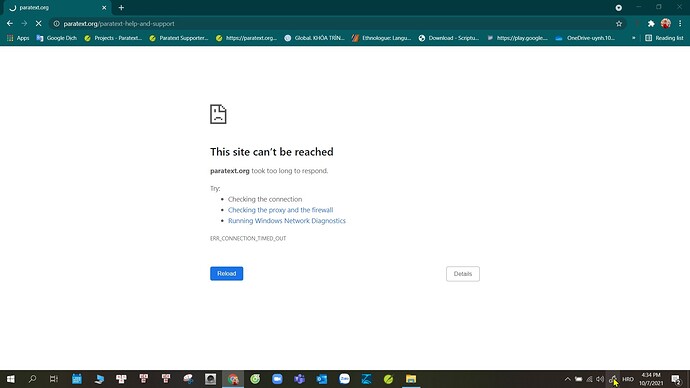This screenshot has width=690, height=388.
Task: Click the battery tray icon
Action: pos(579,379)
